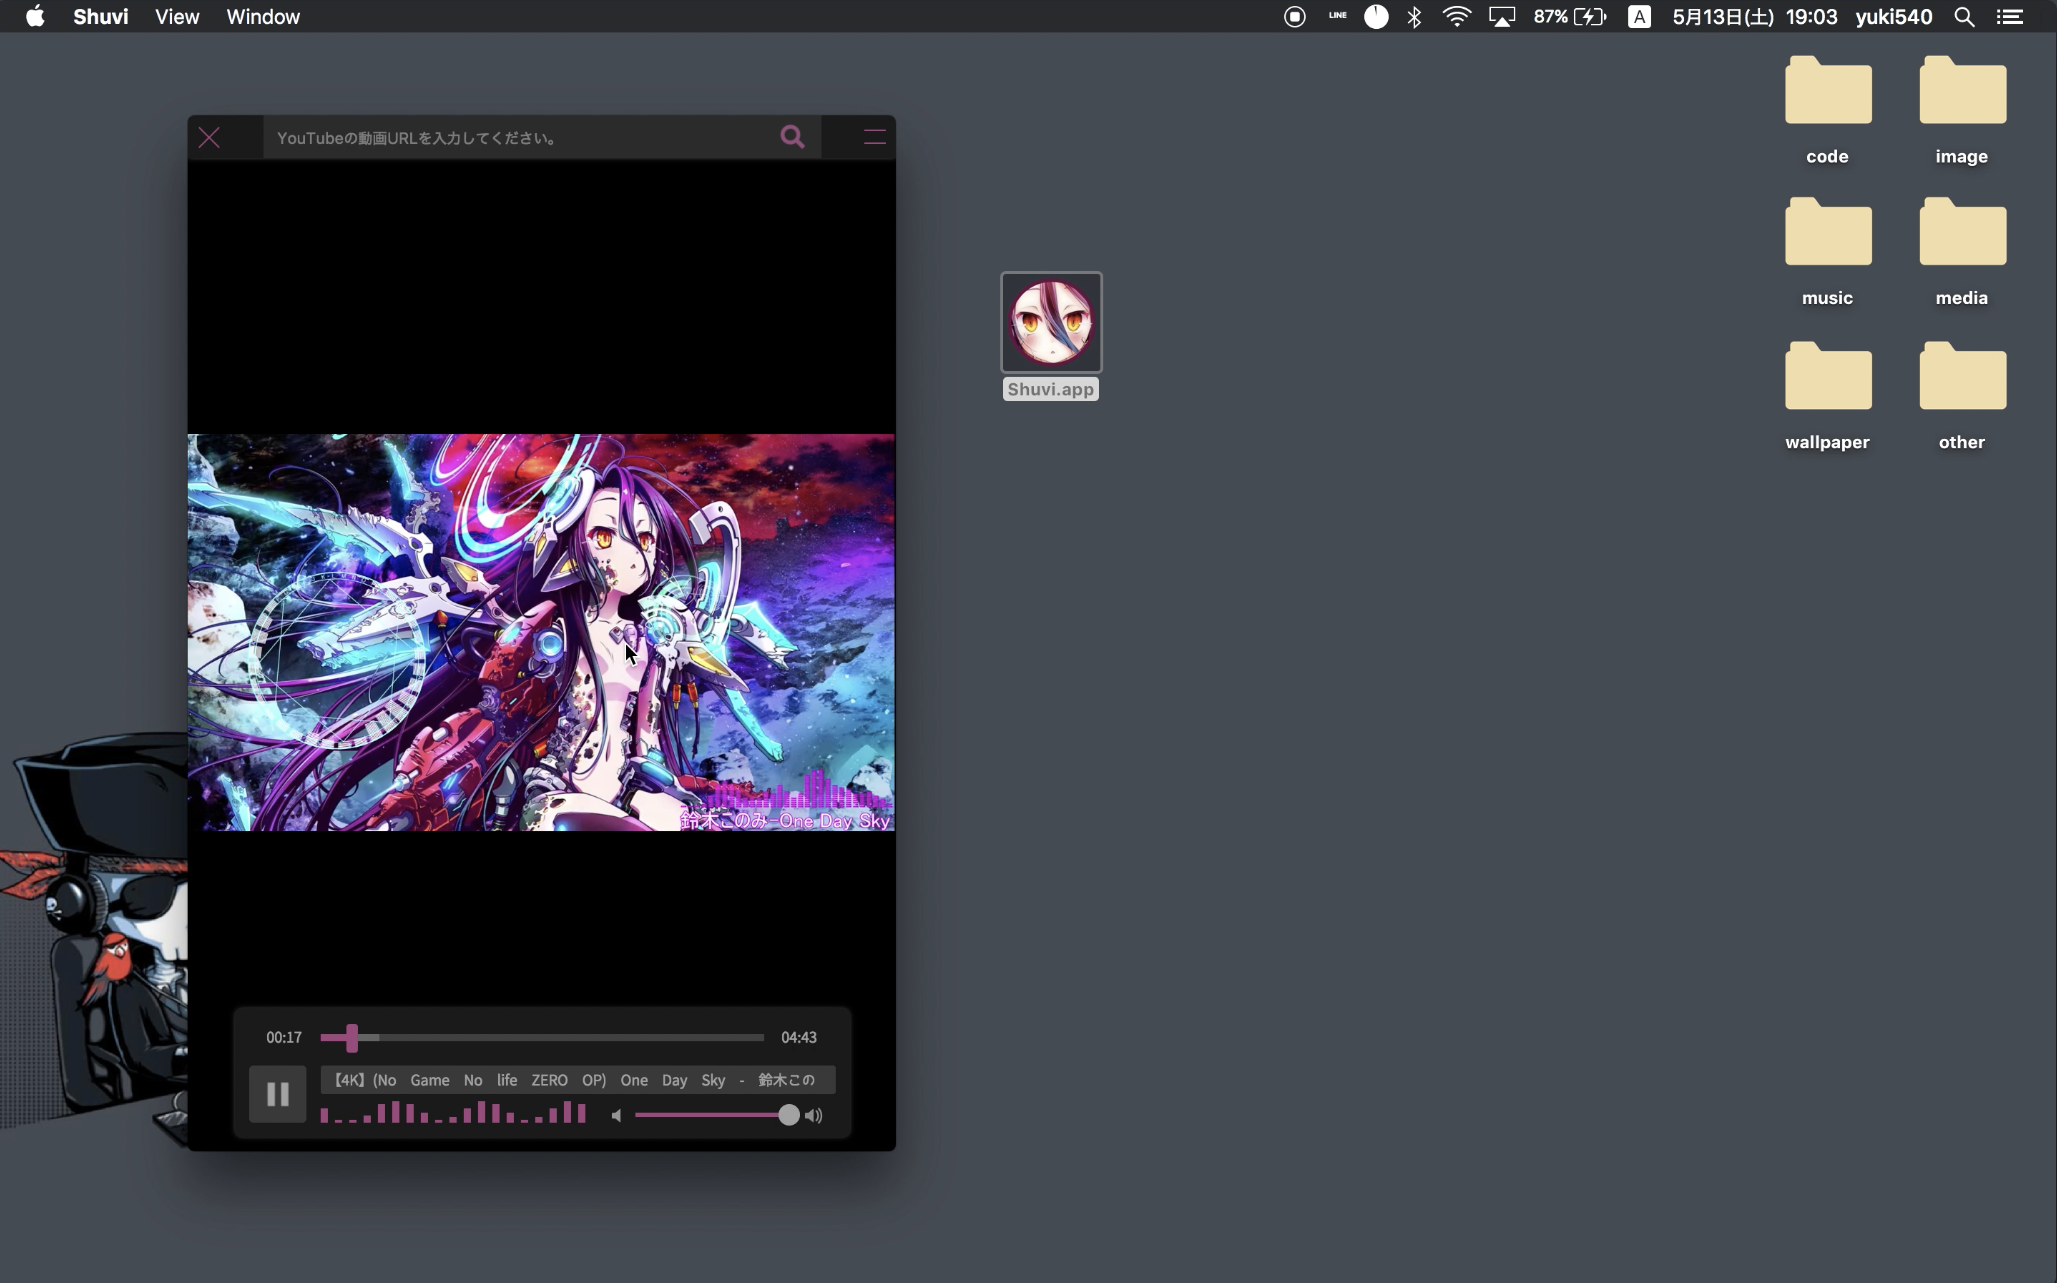Open the hamburger menu in Shuvi player
Screen dimensions: 2057x1283
click(874, 137)
